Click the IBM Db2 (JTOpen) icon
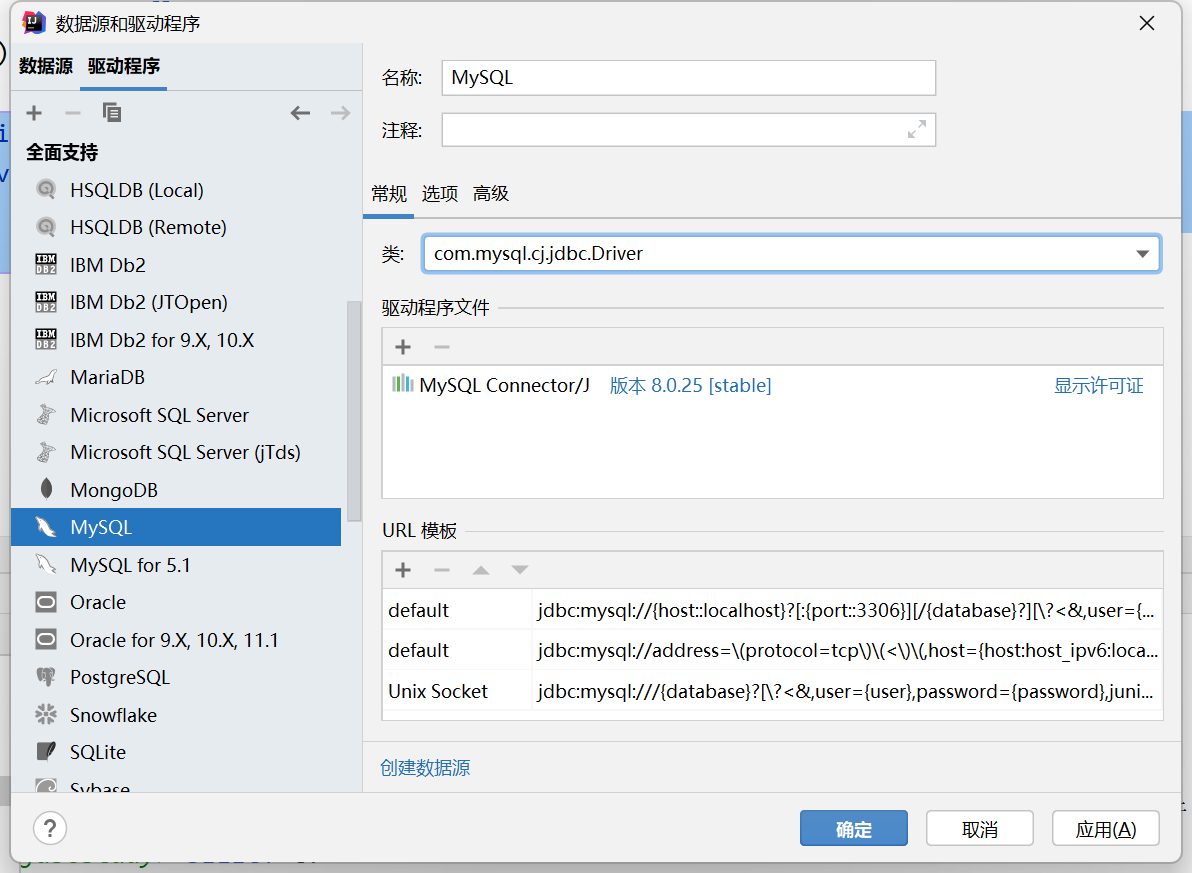This screenshot has height=873, width=1192. coord(46,302)
